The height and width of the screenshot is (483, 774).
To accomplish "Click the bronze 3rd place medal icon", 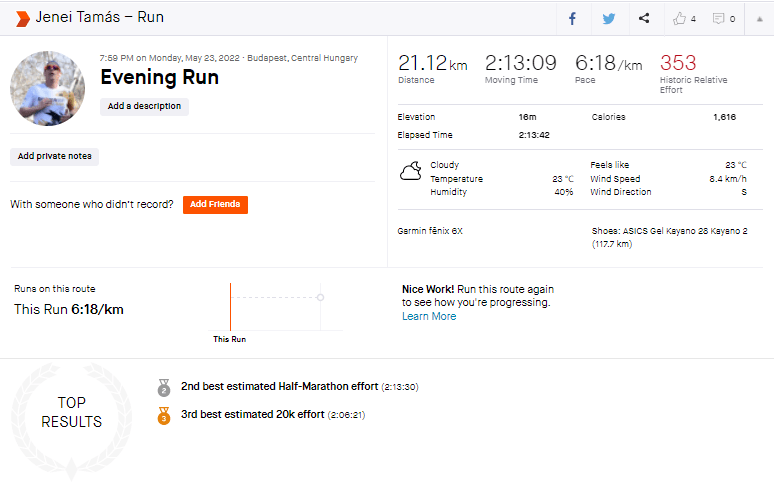I will (164, 415).
